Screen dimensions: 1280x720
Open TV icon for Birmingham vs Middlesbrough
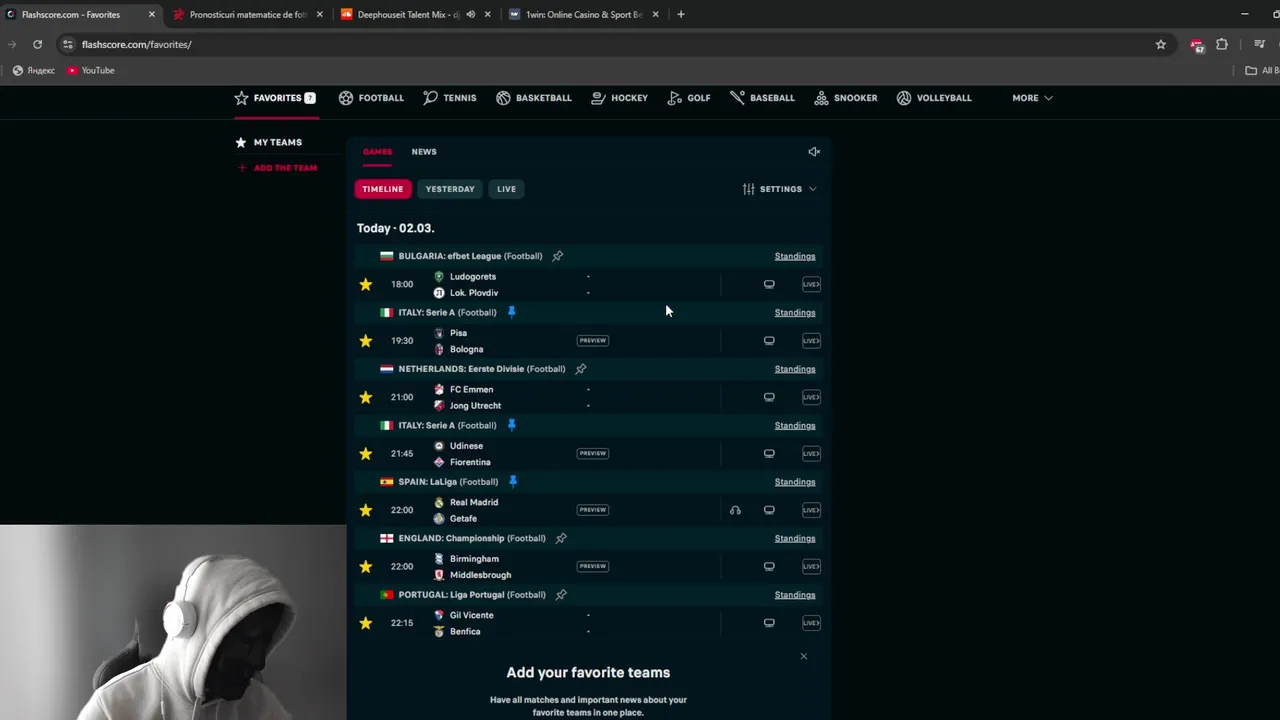[769, 567]
